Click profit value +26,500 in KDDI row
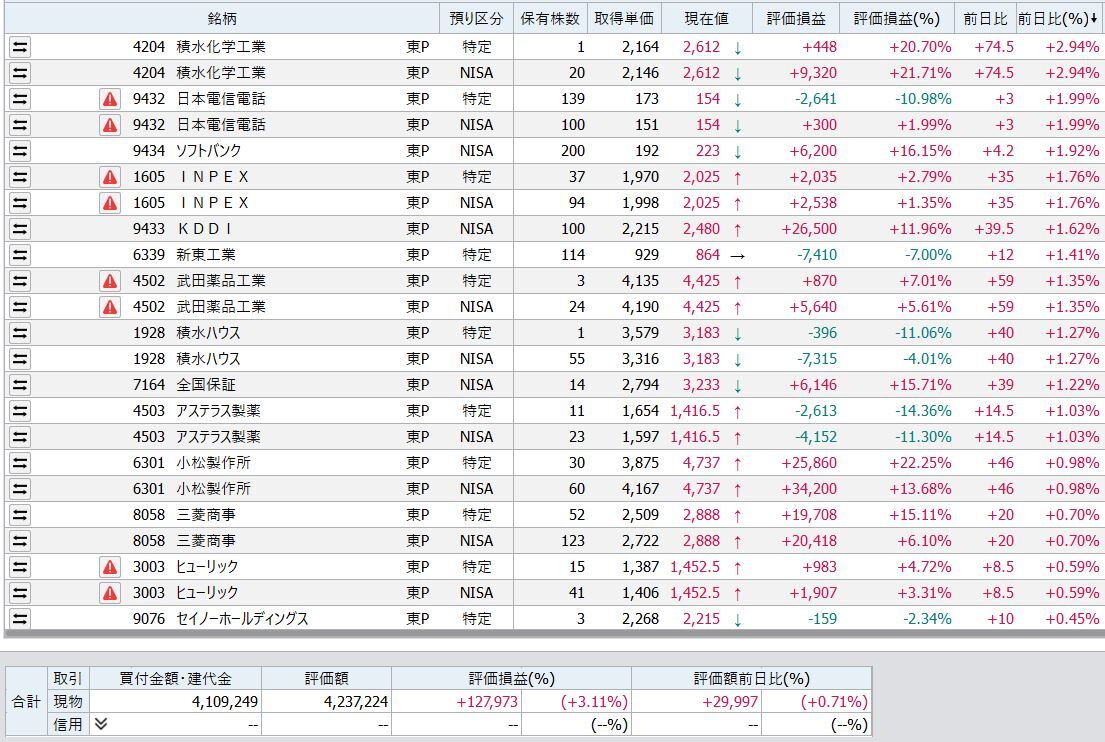This screenshot has height=742, width=1105. click(x=809, y=229)
